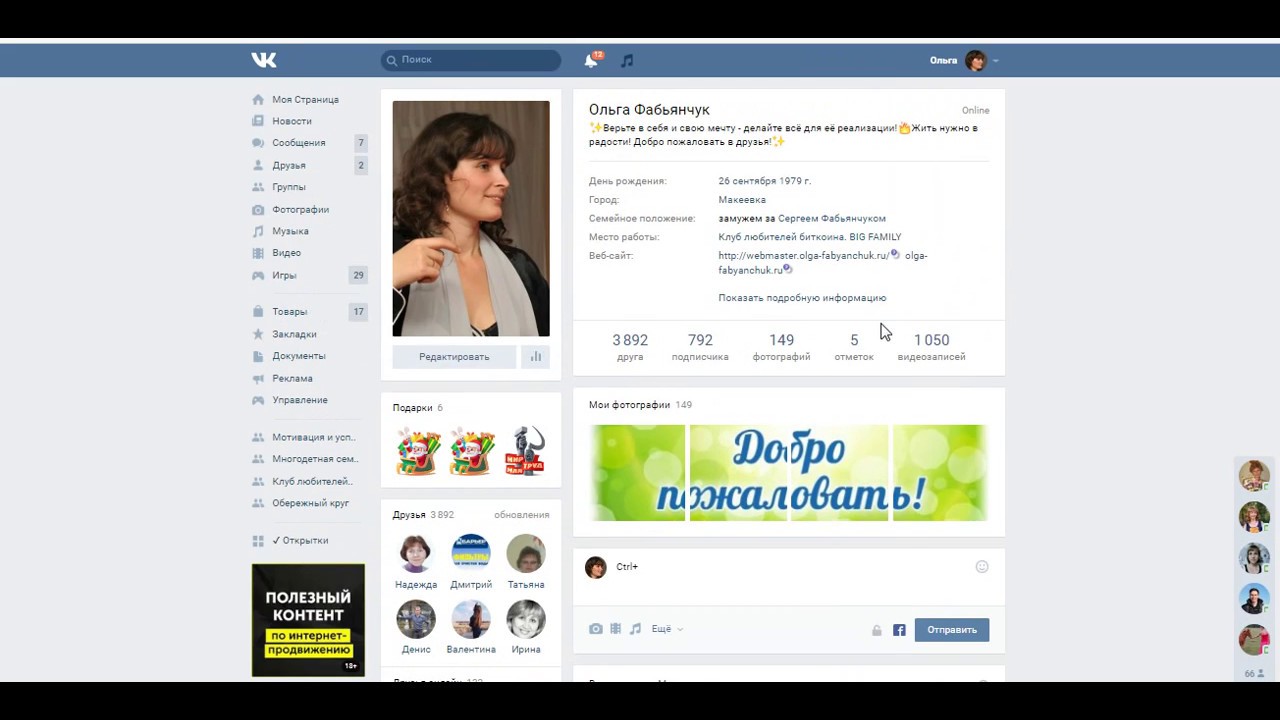Open friend Надежда's avatar
This screenshot has height=720, width=1280.
click(416, 554)
